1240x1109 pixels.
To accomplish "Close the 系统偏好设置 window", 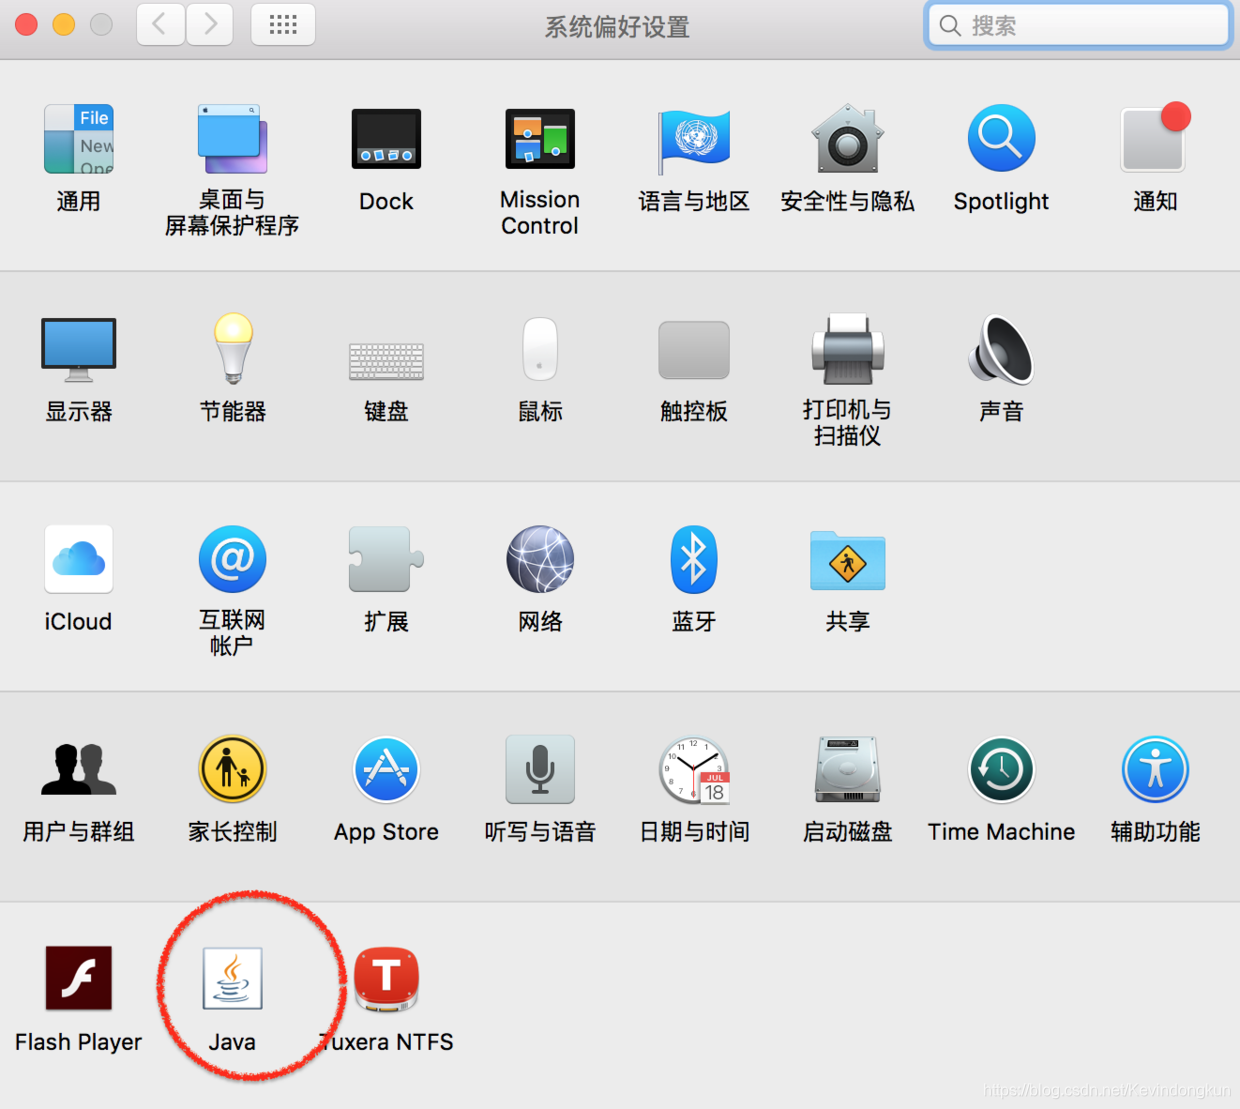I will pyautogui.click(x=27, y=24).
